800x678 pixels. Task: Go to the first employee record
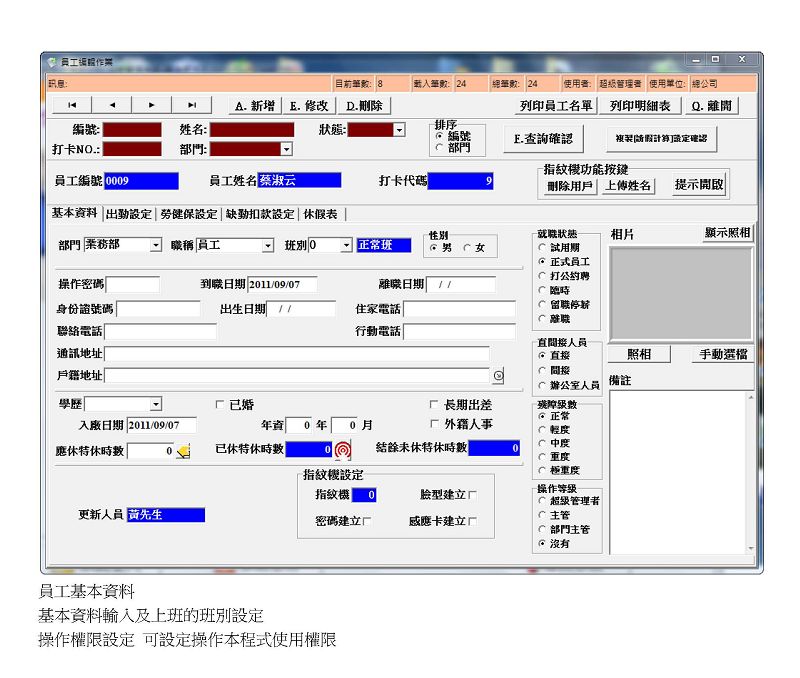pyautogui.click(x=71, y=105)
